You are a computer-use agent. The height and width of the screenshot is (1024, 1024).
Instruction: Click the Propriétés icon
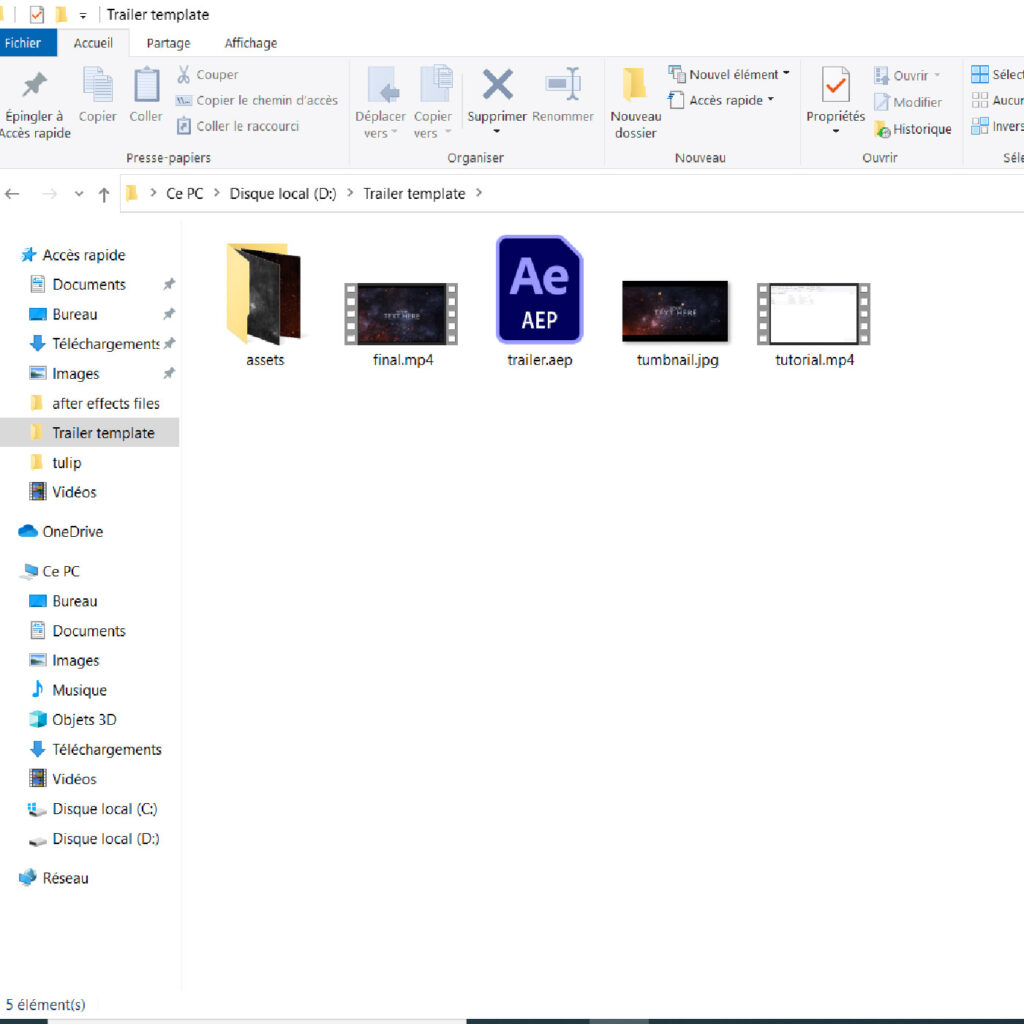coord(835,86)
